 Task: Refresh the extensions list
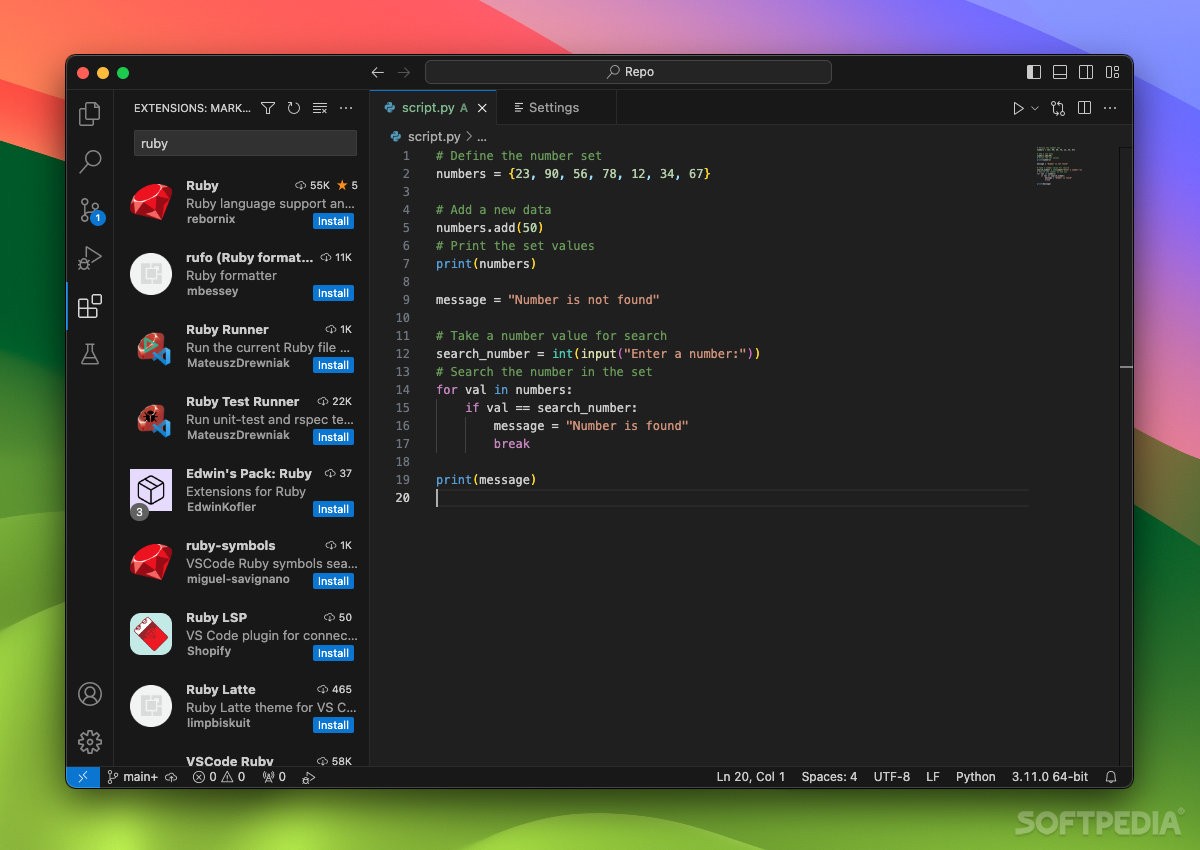294,108
